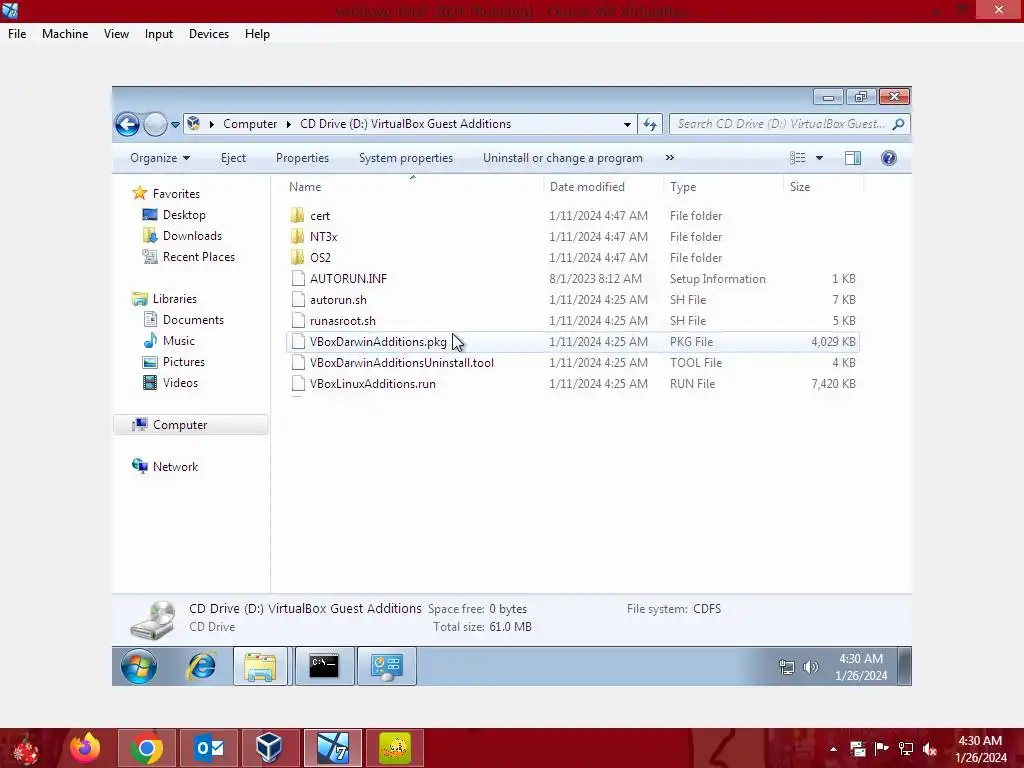Open Explorer Help icon

889,157
